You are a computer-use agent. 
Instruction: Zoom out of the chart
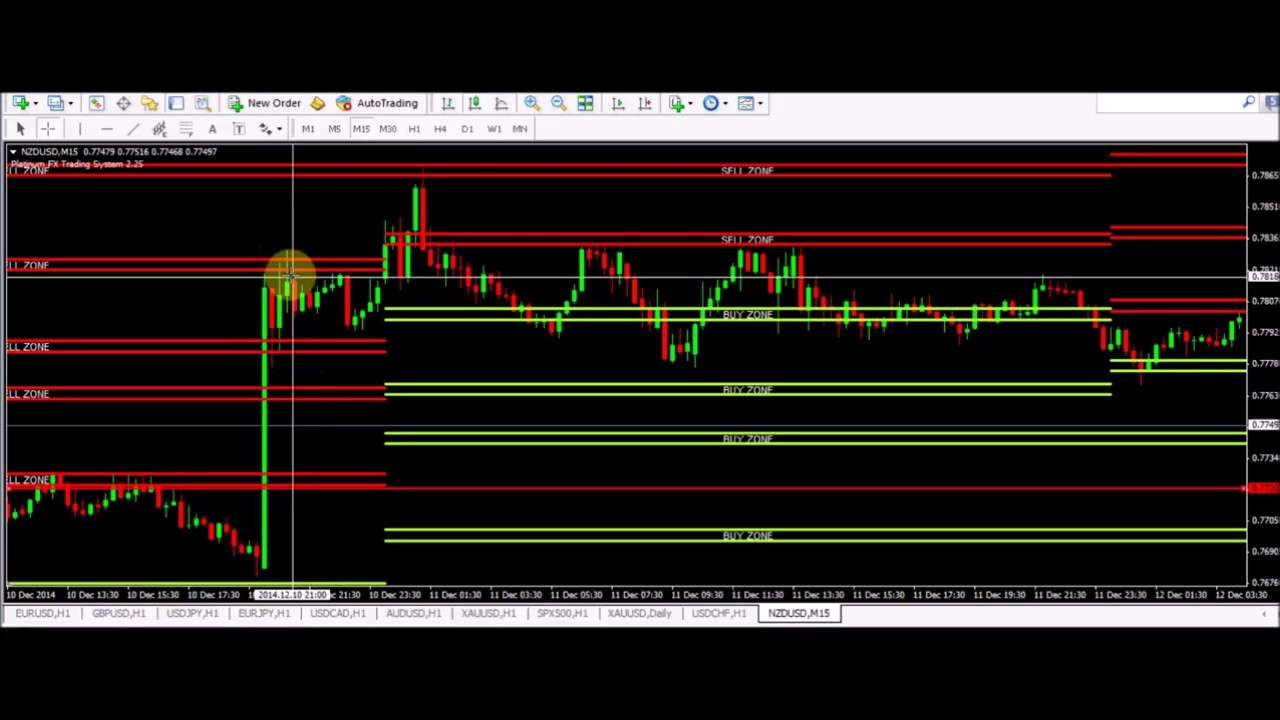pos(558,103)
